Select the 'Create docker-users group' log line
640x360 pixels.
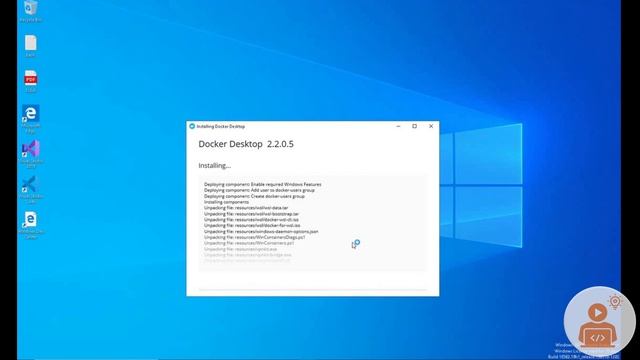click(254, 196)
